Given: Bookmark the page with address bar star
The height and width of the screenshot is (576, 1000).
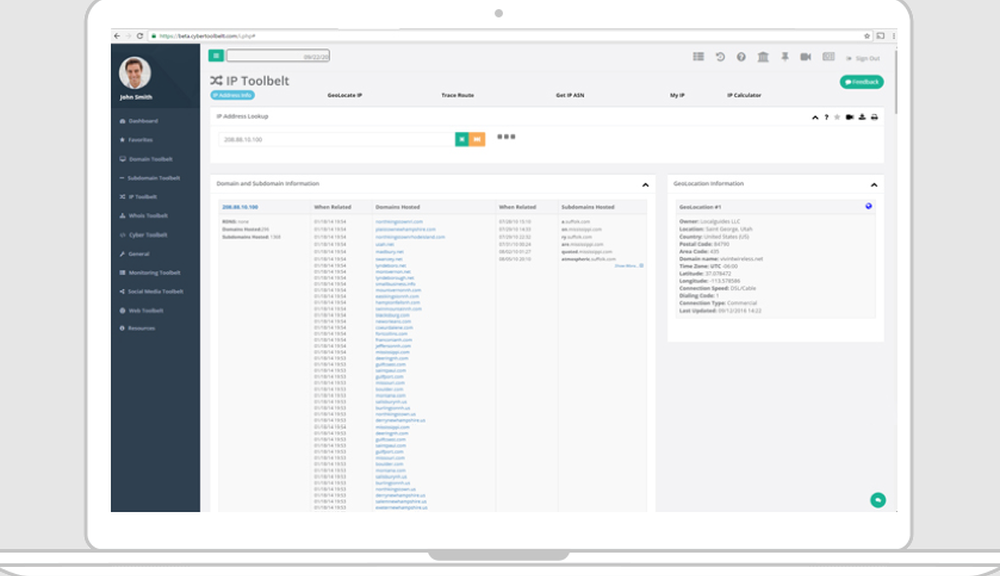Looking at the screenshot, I should [x=867, y=36].
